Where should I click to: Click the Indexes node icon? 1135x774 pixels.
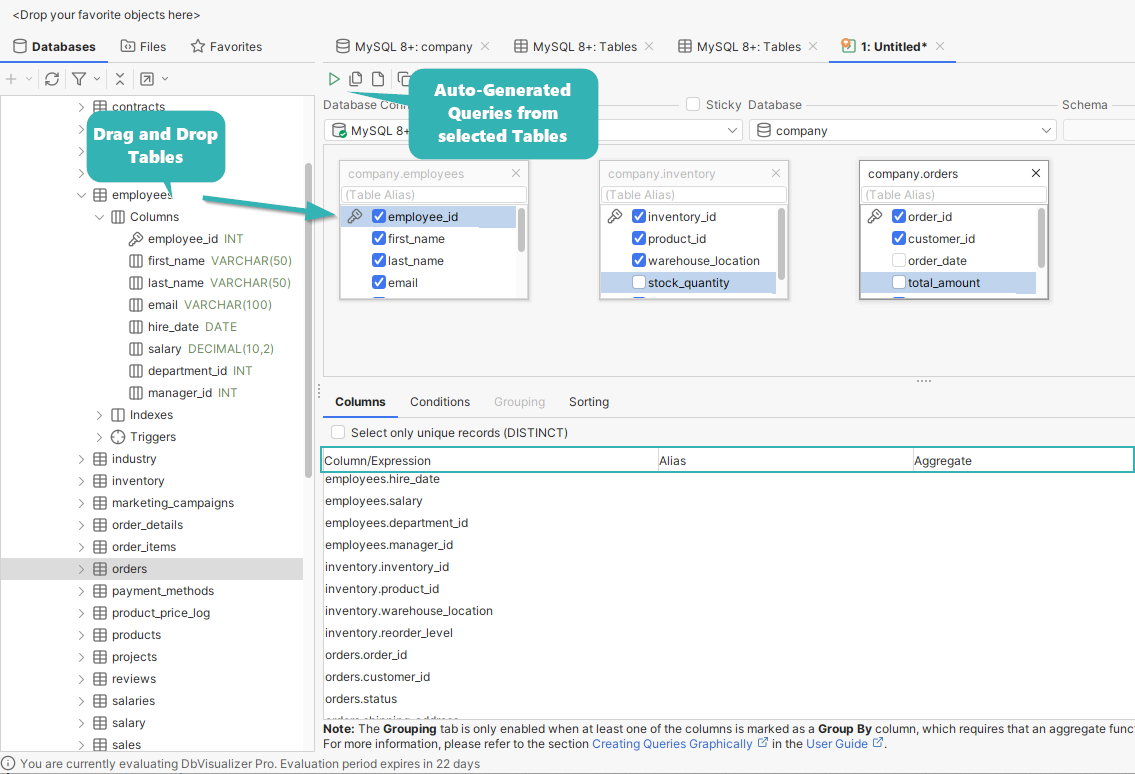click(118, 415)
